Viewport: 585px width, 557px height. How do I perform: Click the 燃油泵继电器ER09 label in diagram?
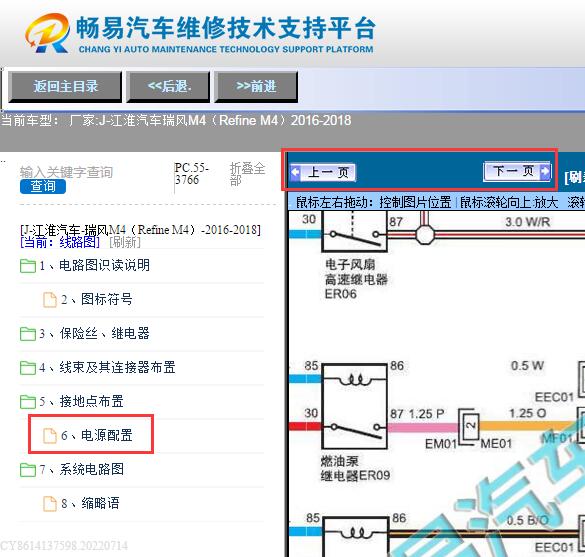tap(356, 468)
